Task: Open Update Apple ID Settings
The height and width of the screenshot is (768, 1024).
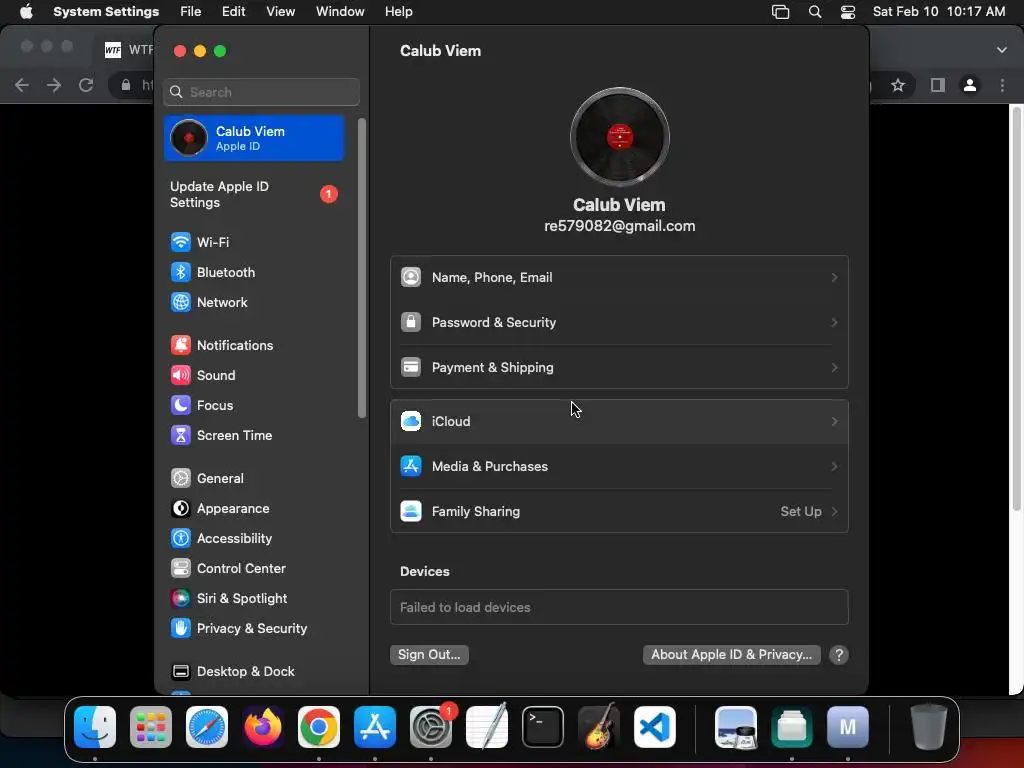Action: click(253, 195)
